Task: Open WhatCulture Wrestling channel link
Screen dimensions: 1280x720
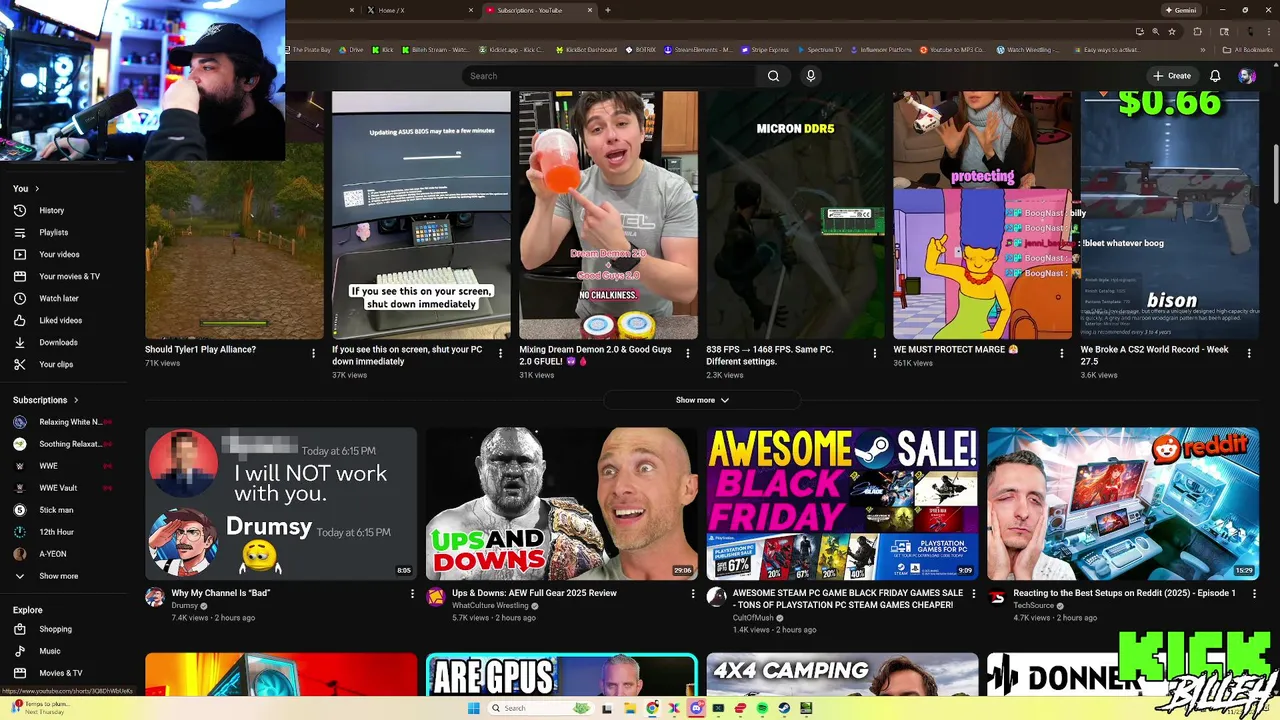Action: pos(490,606)
